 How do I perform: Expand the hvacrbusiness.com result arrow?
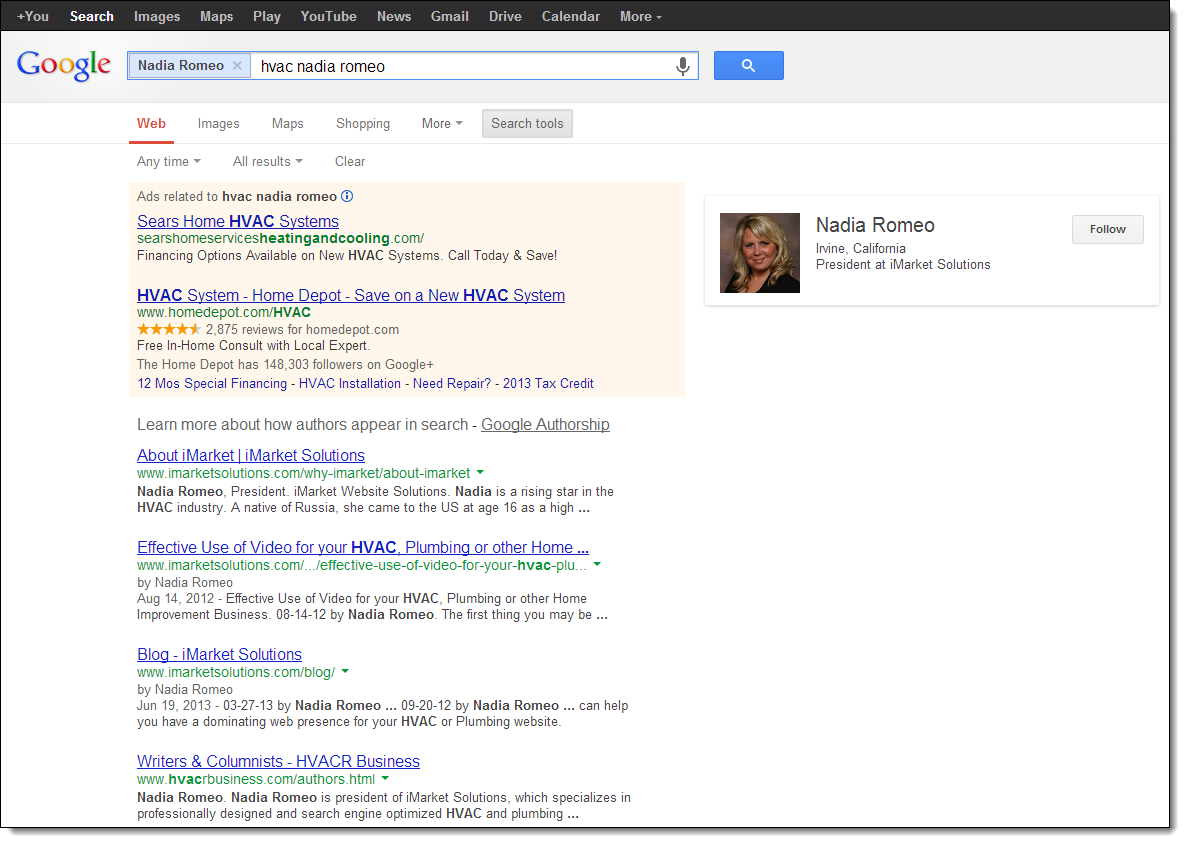[x=385, y=778]
